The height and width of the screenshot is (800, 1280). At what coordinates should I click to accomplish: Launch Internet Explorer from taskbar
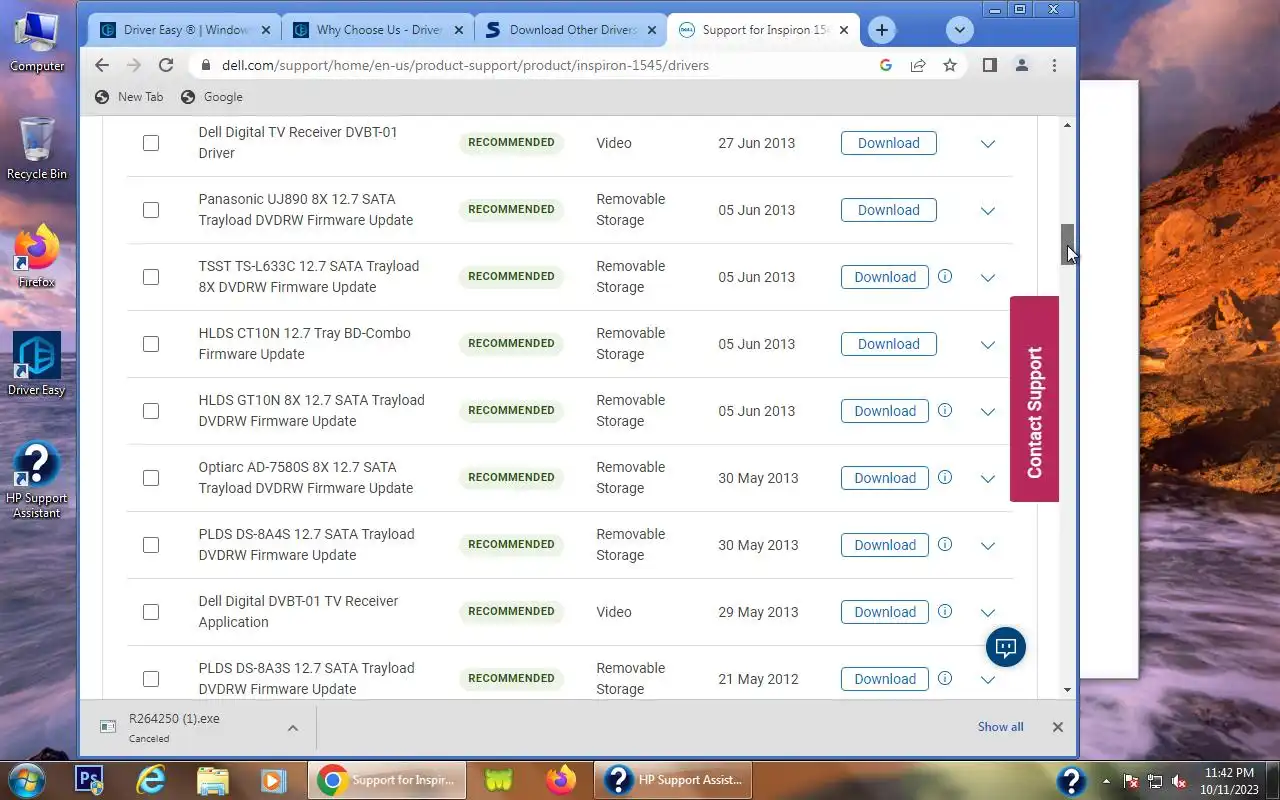[x=151, y=780]
